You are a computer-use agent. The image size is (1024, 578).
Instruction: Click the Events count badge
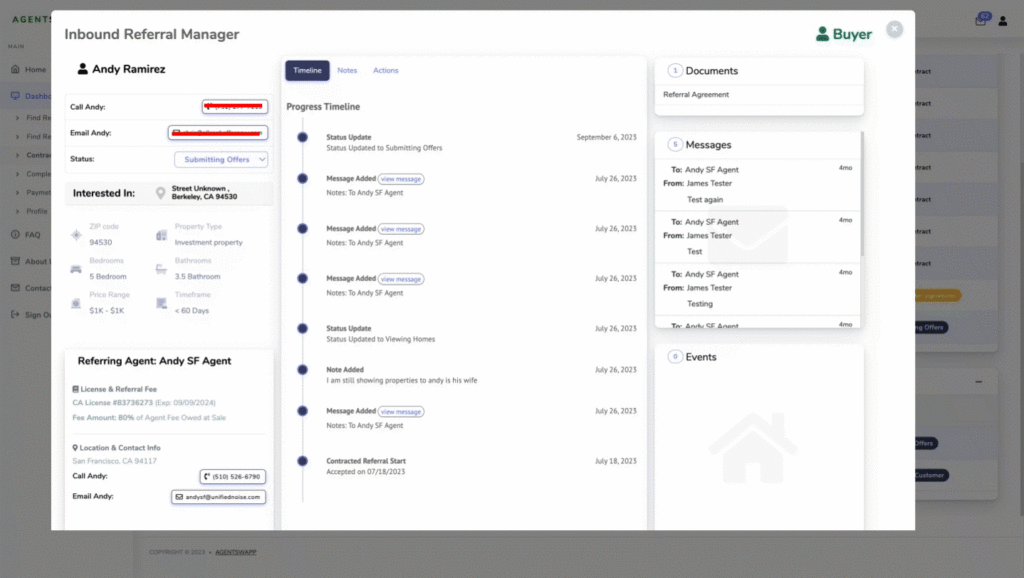(x=675, y=357)
